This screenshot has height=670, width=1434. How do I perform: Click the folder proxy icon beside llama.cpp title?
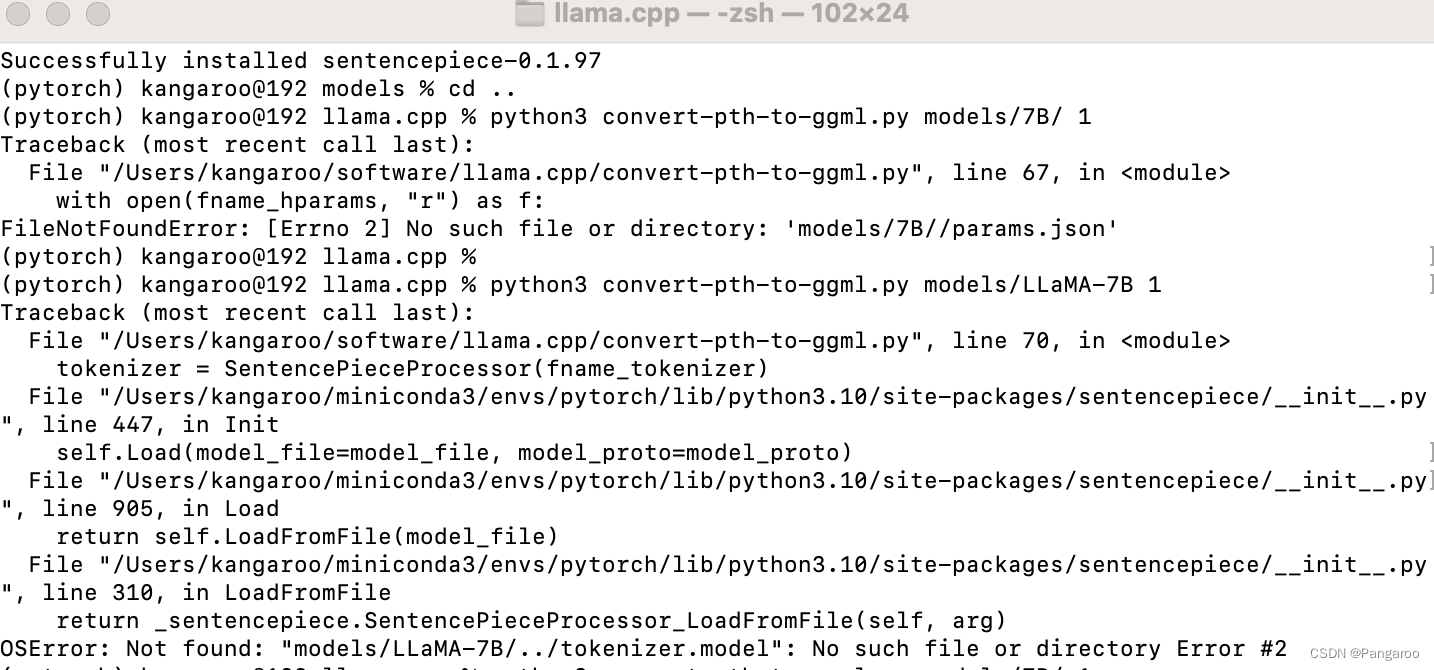point(528,15)
